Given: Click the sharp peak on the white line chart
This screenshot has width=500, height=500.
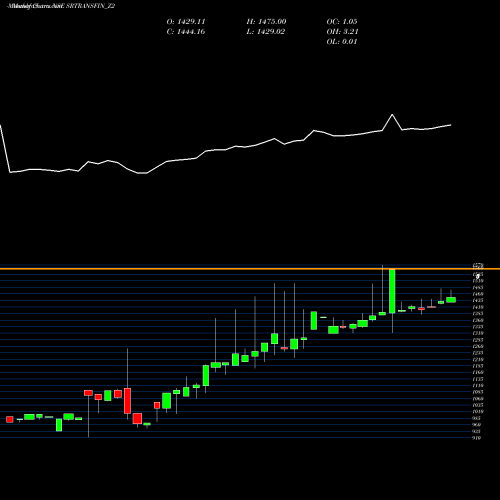Looking at the screenshot, I should 392,115.
